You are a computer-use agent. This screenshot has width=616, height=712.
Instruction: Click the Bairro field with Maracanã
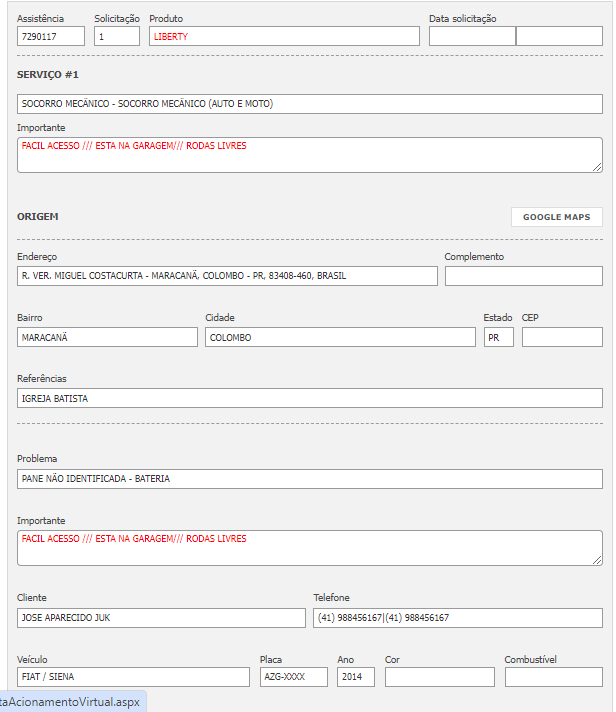point(107,337)
